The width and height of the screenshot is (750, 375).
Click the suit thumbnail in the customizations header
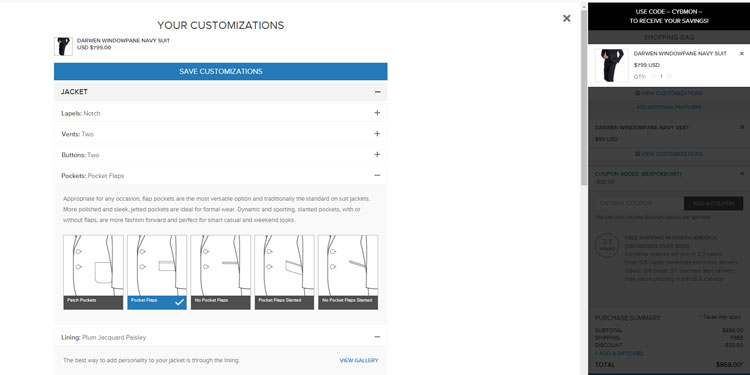click(63, 46)
